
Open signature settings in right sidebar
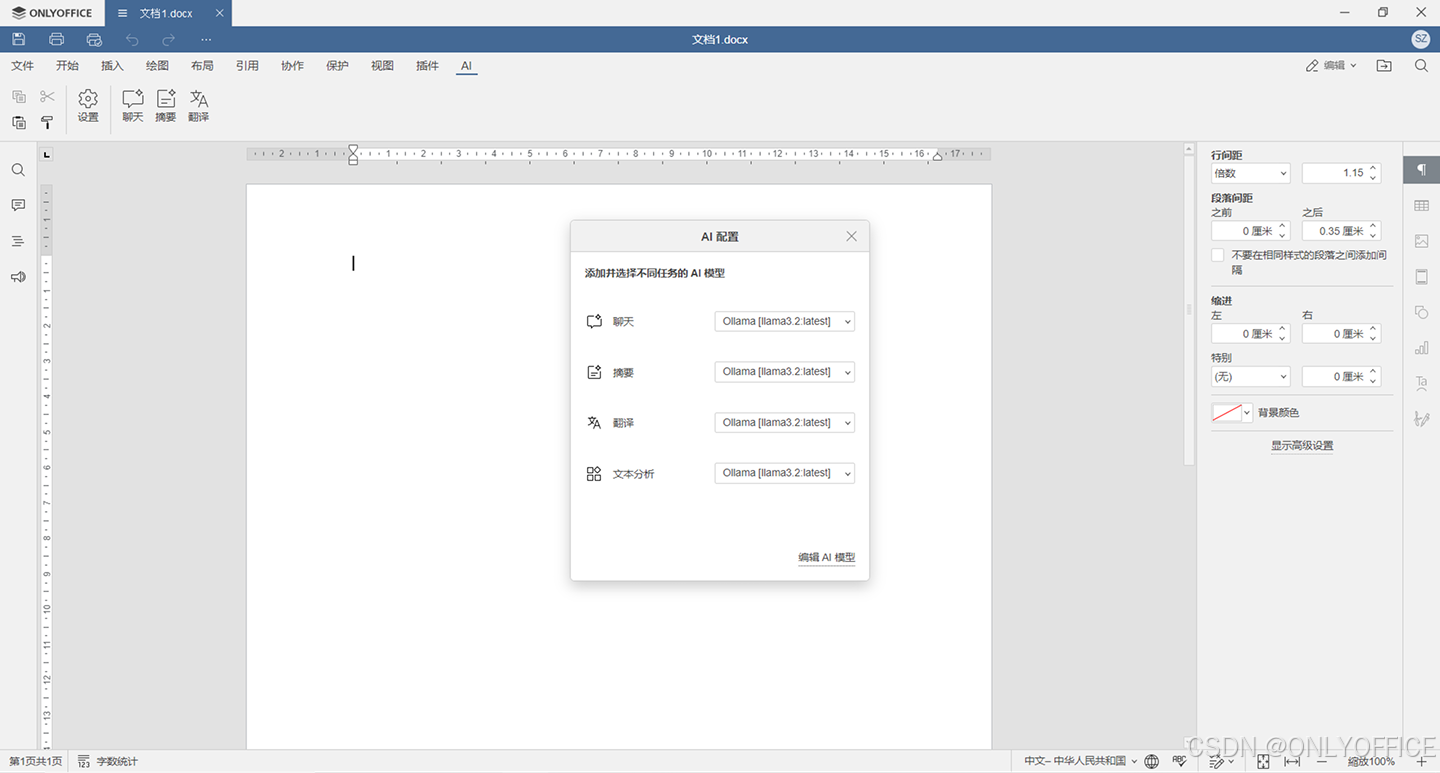1421,419
